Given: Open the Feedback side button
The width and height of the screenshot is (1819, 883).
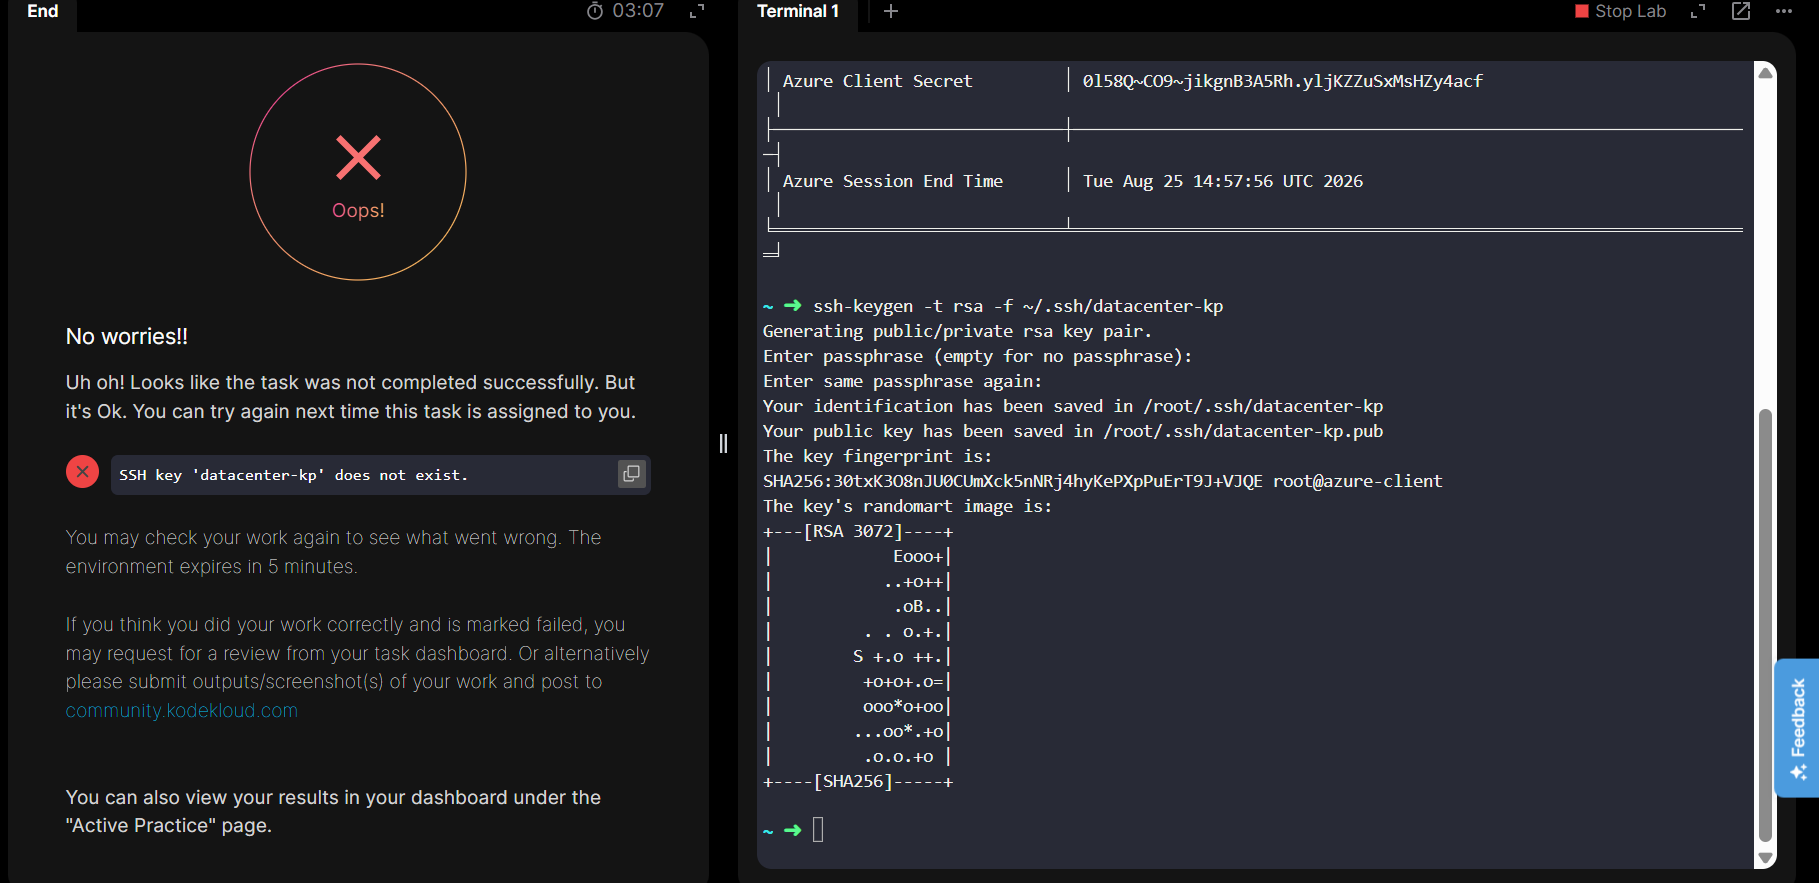Looking at the screenshot, I should coord(1797,728).
